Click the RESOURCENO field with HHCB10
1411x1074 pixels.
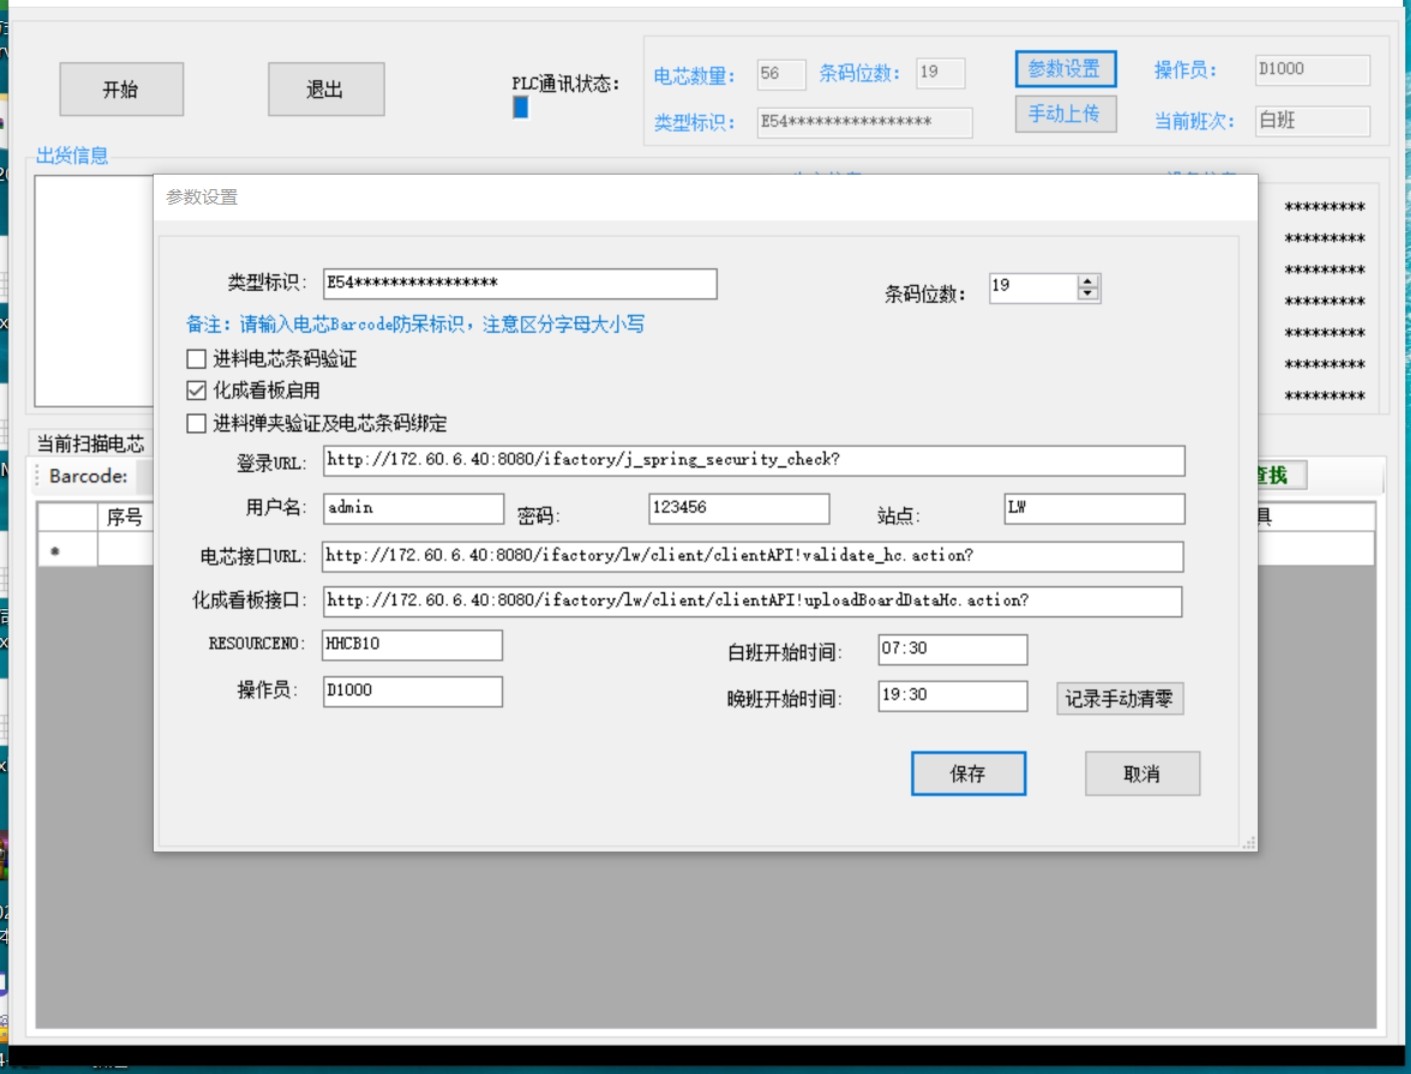(x=412, y=645)
